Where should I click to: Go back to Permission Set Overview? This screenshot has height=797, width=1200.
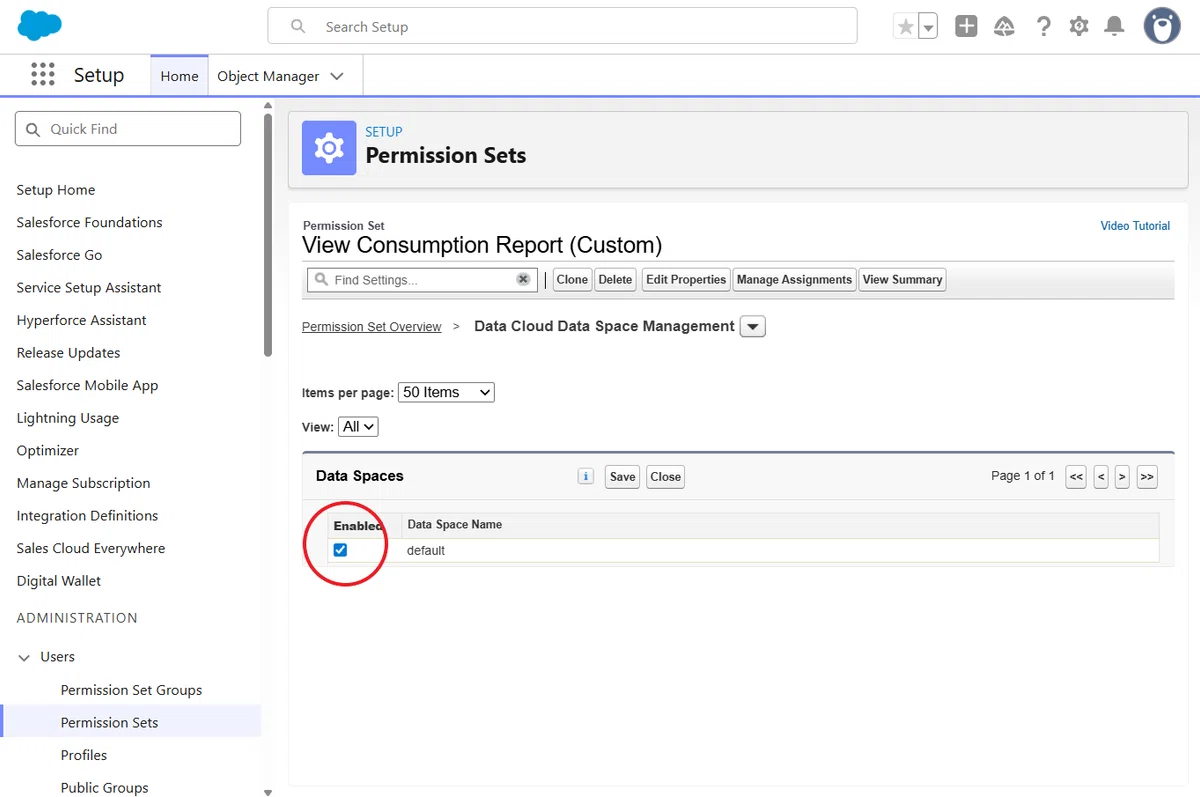pyautogui.click(x=372, y=327)
